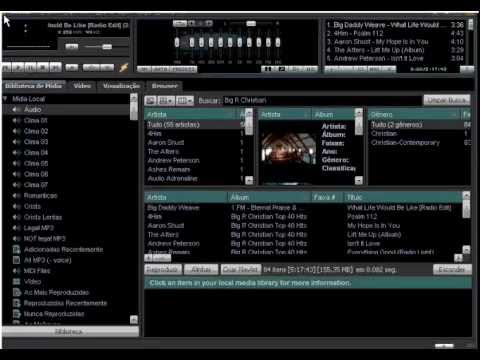Click the Limpar Busca button
This screenshot has width=480, height=360.
447,100
